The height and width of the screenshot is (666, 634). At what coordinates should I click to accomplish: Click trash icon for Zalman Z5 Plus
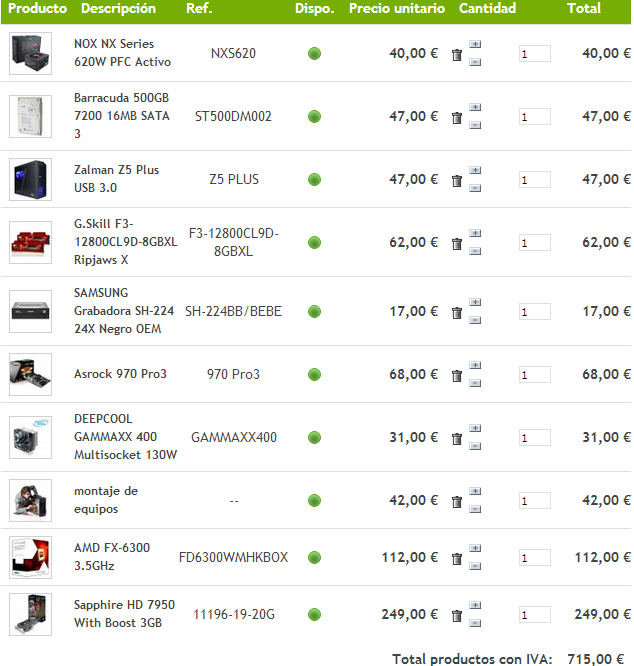456,181
